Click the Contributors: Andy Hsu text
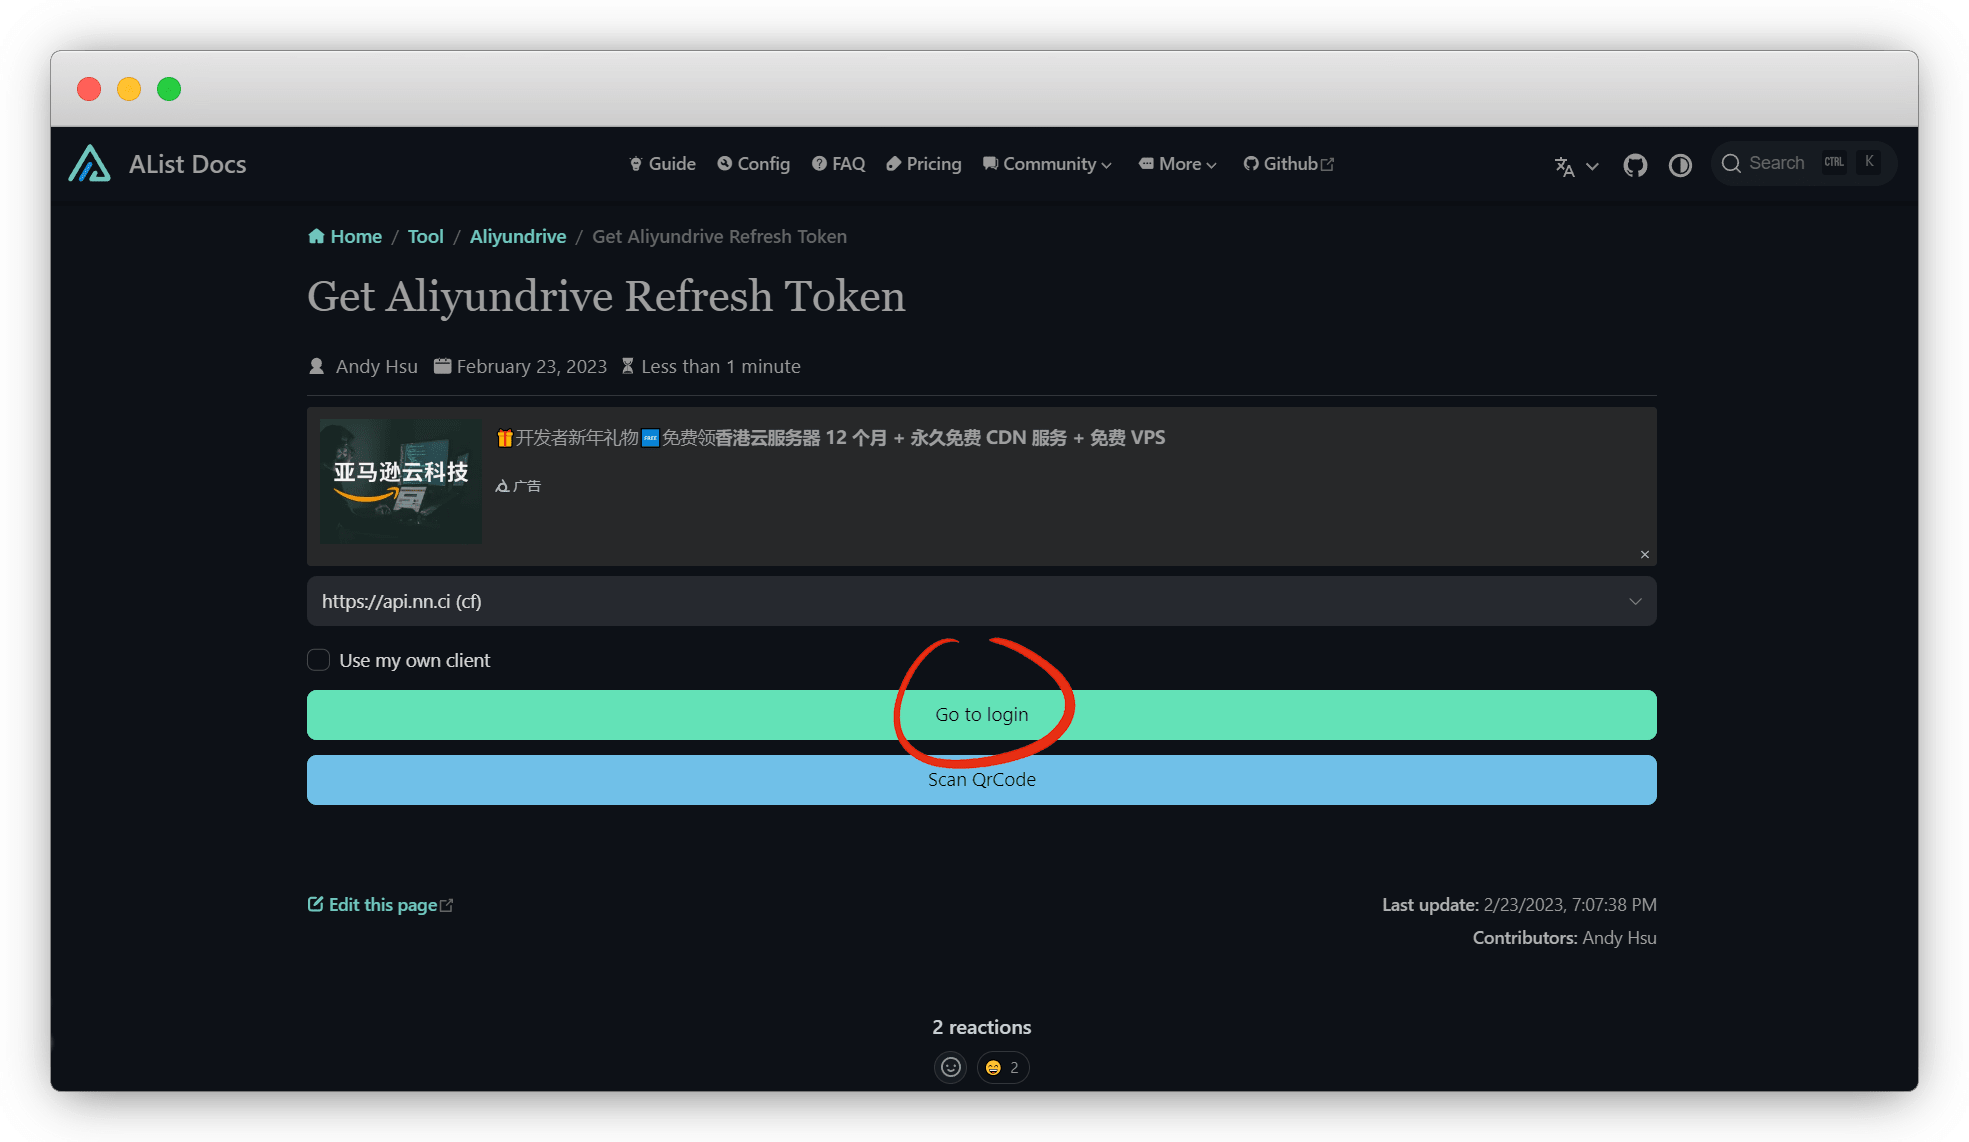Viewport: 1969px width, 1142px height. tap(1564, 938)
